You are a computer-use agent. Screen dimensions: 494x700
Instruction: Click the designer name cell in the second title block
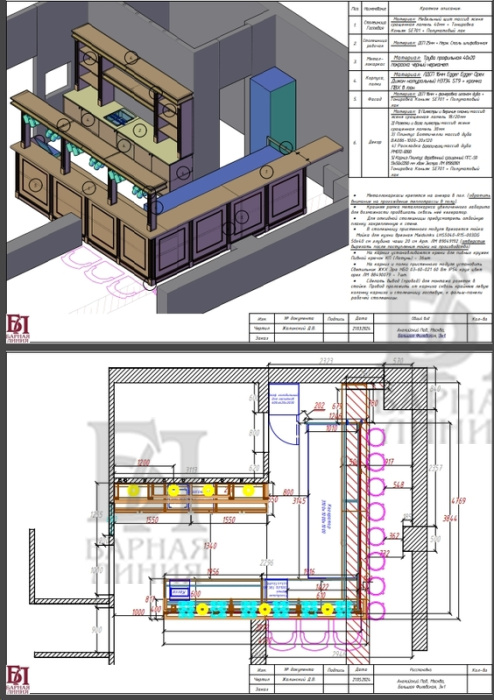298,679
